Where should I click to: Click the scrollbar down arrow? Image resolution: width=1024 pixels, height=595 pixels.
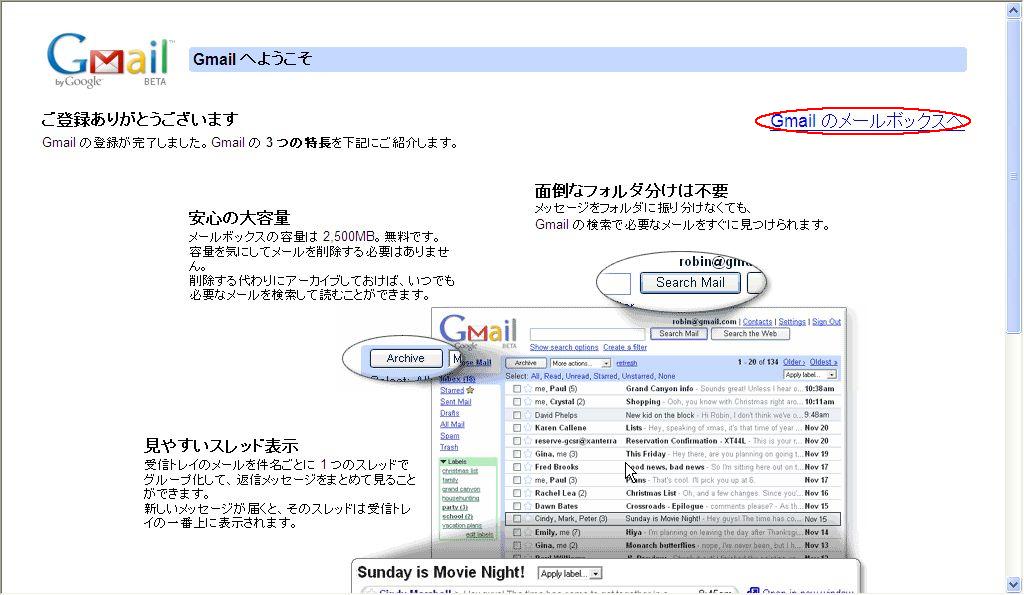pyautogui.click(x=1015, y=586)
